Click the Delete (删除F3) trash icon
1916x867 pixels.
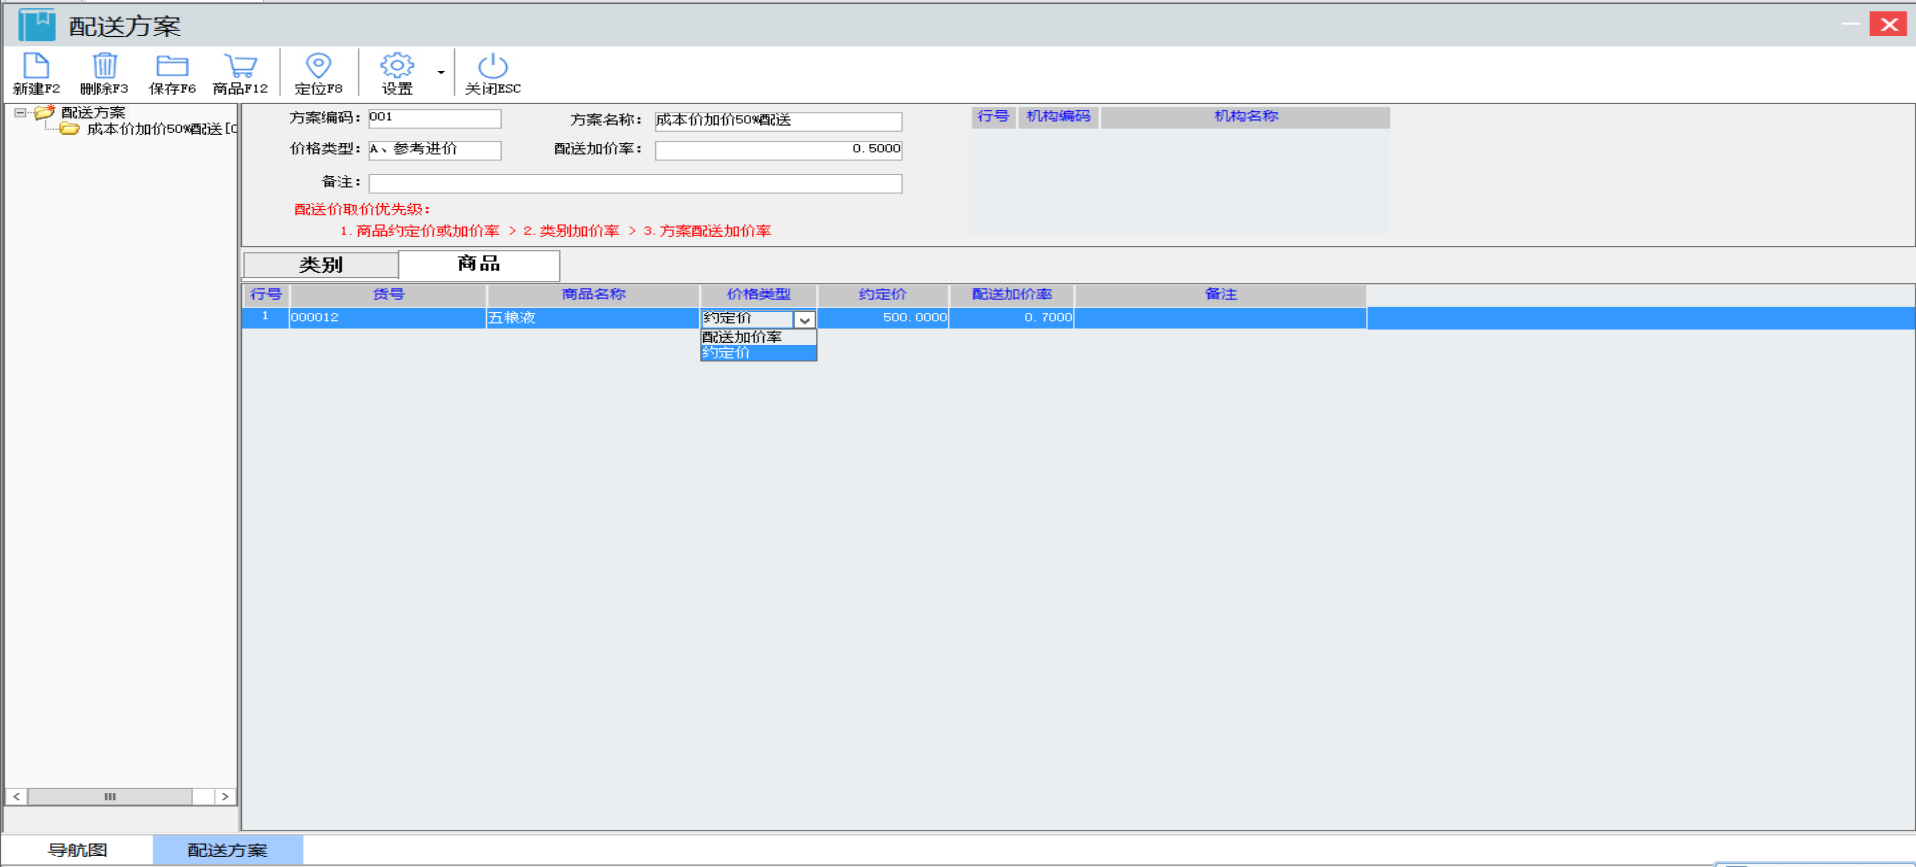tap(104, 67)
